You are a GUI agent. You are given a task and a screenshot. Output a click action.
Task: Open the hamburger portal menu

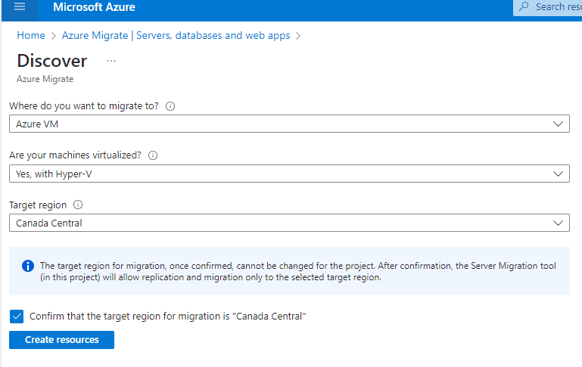click(x=20, y=7)
